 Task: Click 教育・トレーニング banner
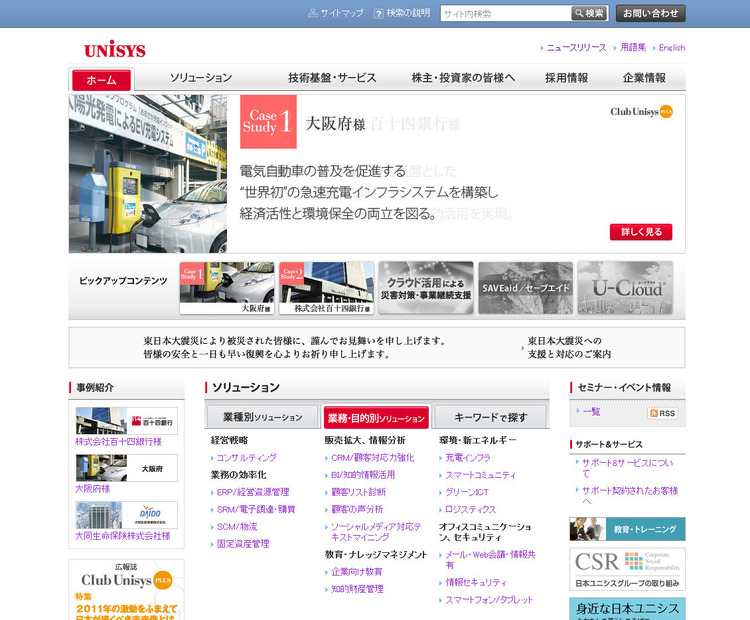(x=628, y=529)
